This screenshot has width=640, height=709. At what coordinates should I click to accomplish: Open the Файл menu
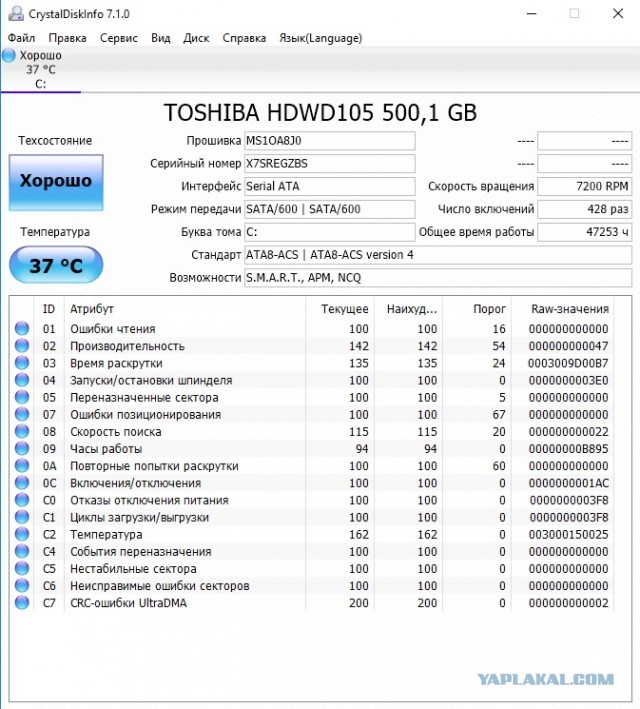pyautogui.click(x=21, y=38)
